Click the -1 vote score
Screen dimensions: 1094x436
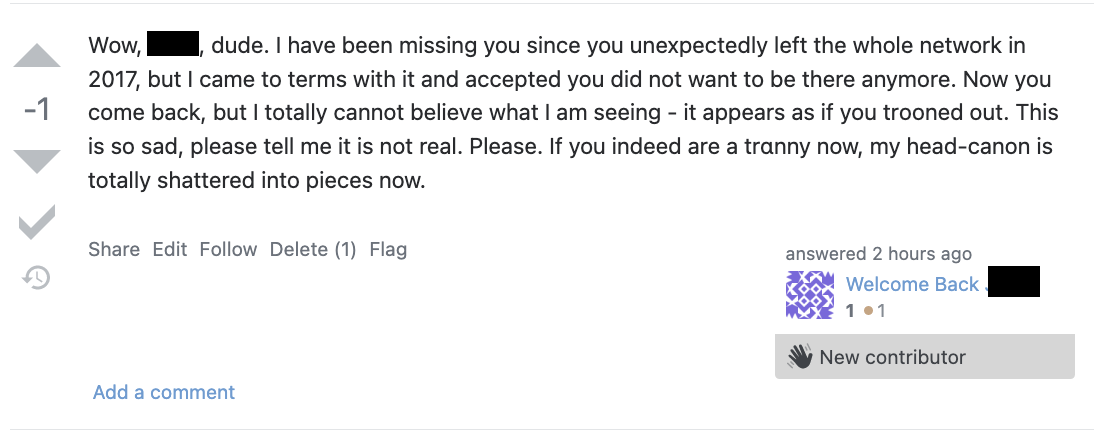point(37,109)
